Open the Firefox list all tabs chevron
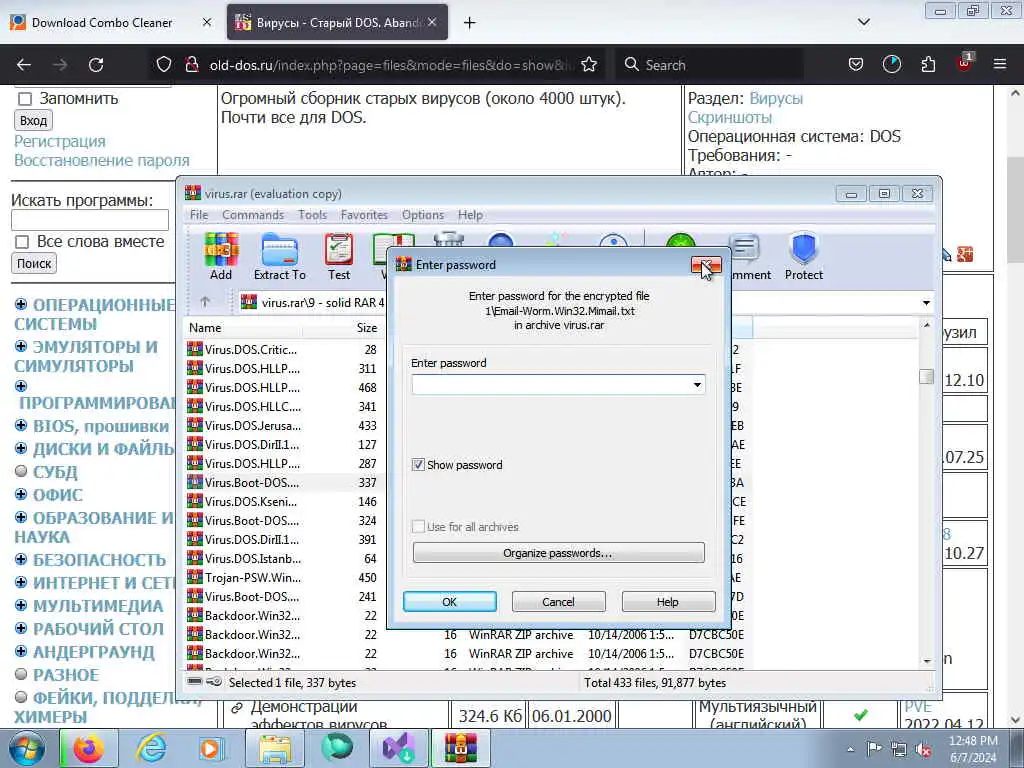The width and height of the screenshot is (1024, 768). coord(864,22)
